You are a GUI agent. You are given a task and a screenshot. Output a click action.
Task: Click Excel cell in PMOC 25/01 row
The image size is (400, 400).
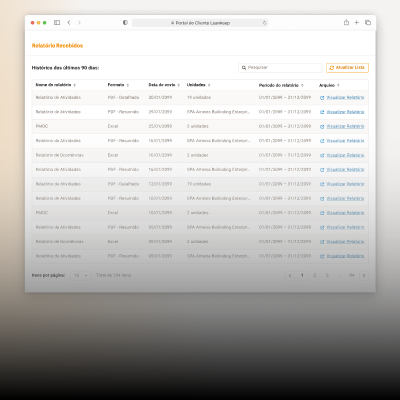113,126
